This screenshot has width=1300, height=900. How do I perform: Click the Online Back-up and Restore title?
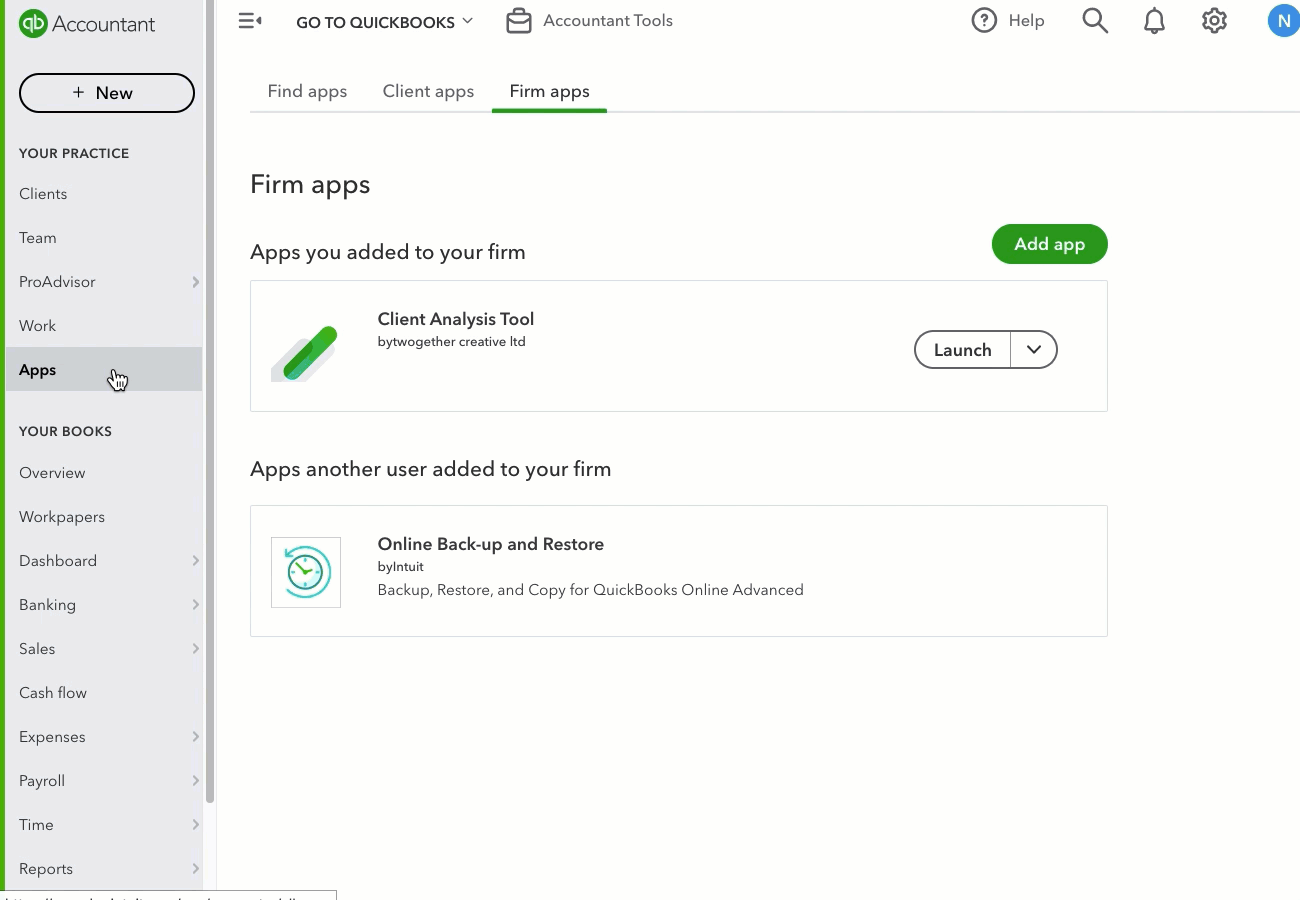tap(491, 544)
